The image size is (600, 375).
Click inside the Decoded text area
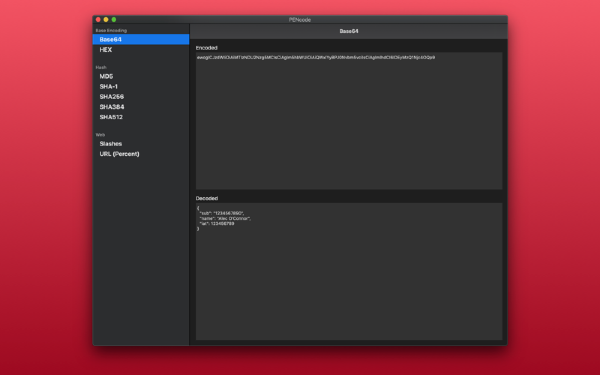[x=349, y=271]
